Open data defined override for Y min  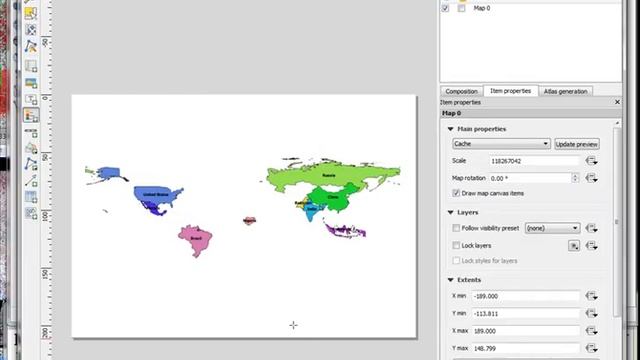591,313
